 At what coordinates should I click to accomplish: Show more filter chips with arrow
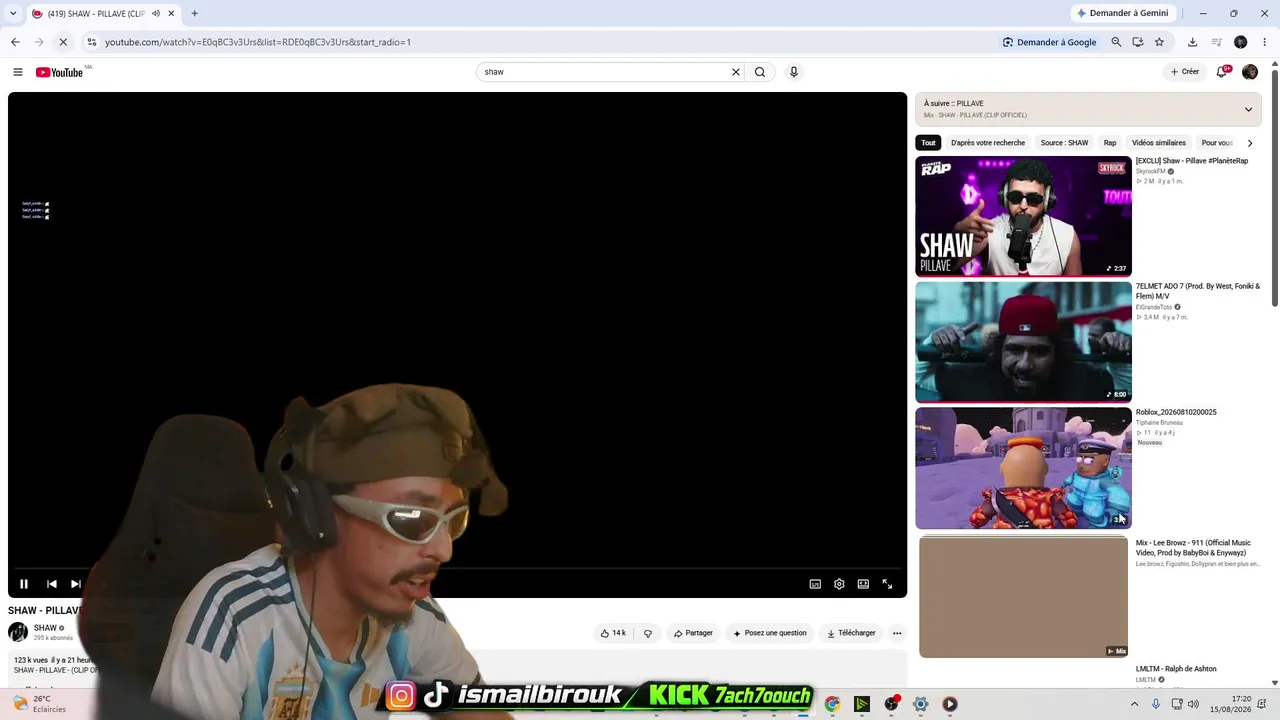coord(1249,143)
